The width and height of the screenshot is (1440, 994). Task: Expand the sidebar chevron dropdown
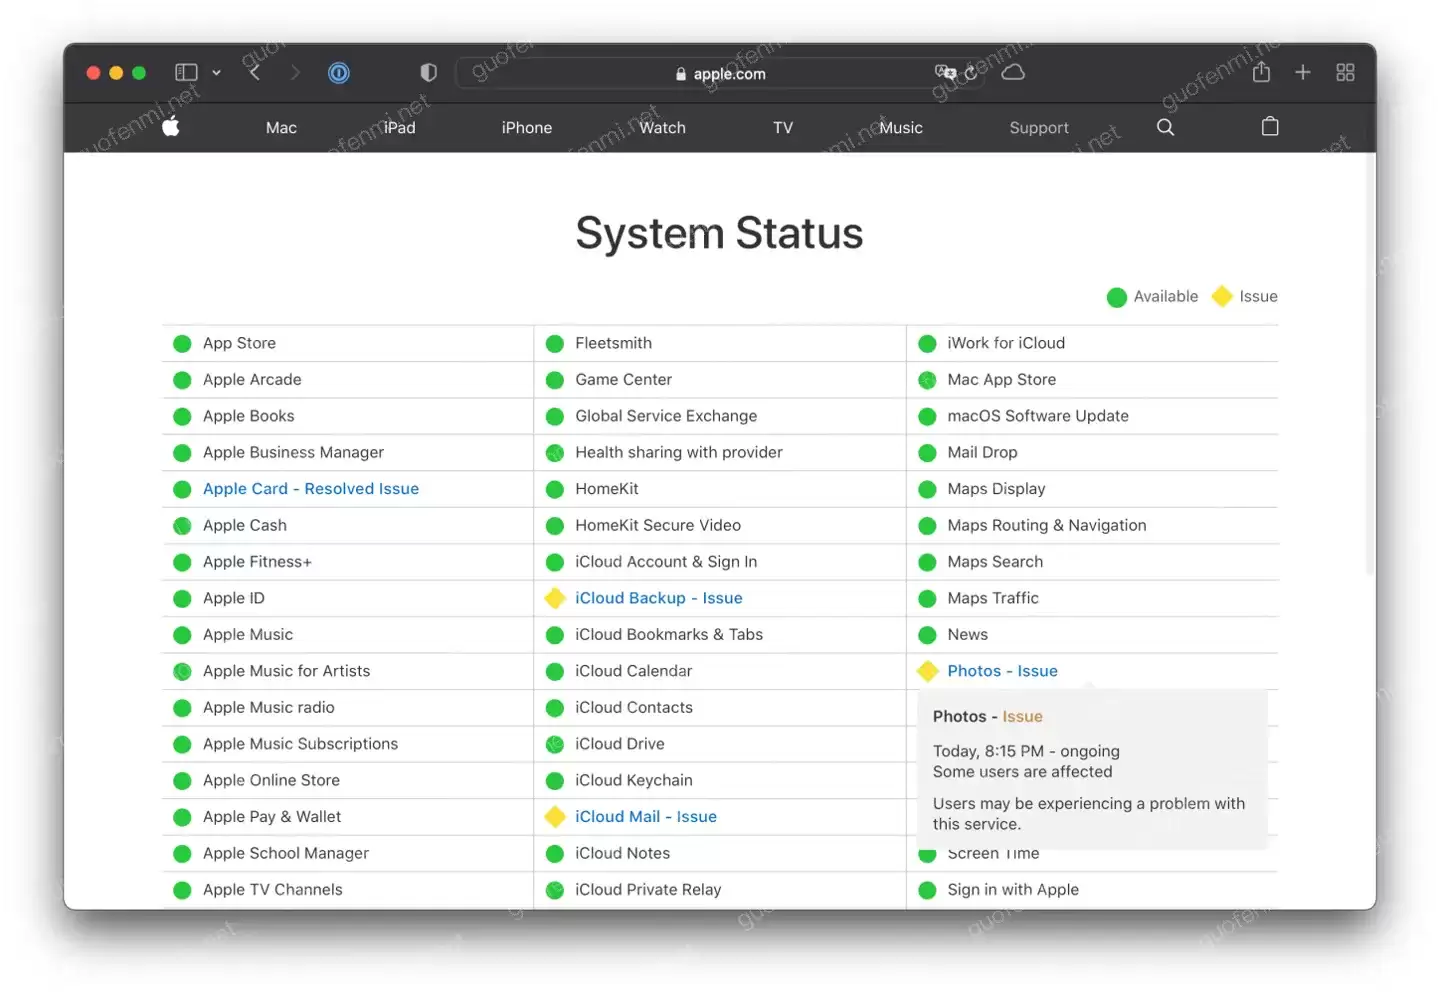218,72
